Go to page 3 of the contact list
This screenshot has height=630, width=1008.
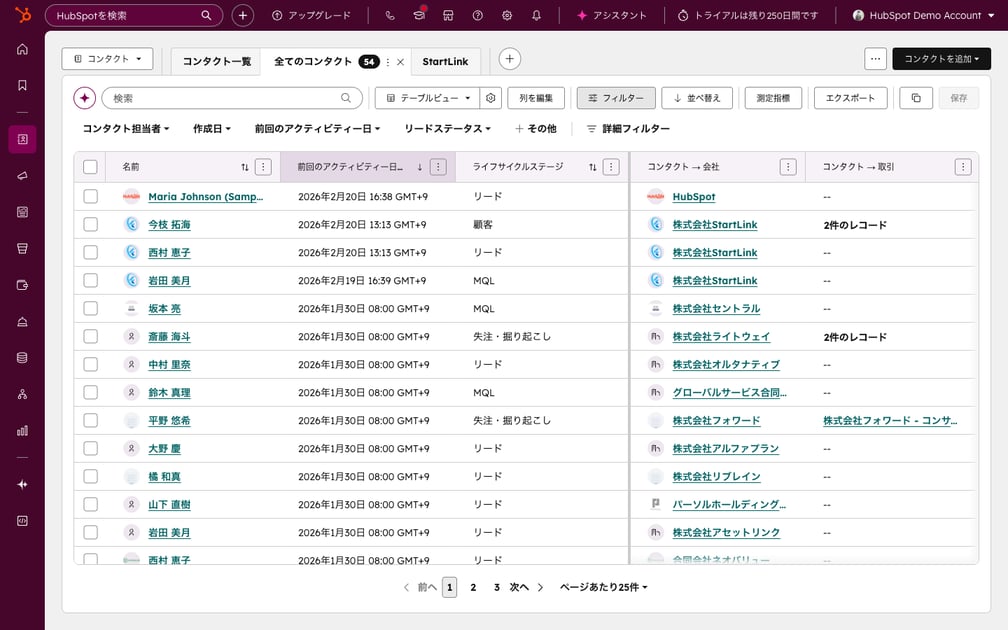click(x=496, y=587)
